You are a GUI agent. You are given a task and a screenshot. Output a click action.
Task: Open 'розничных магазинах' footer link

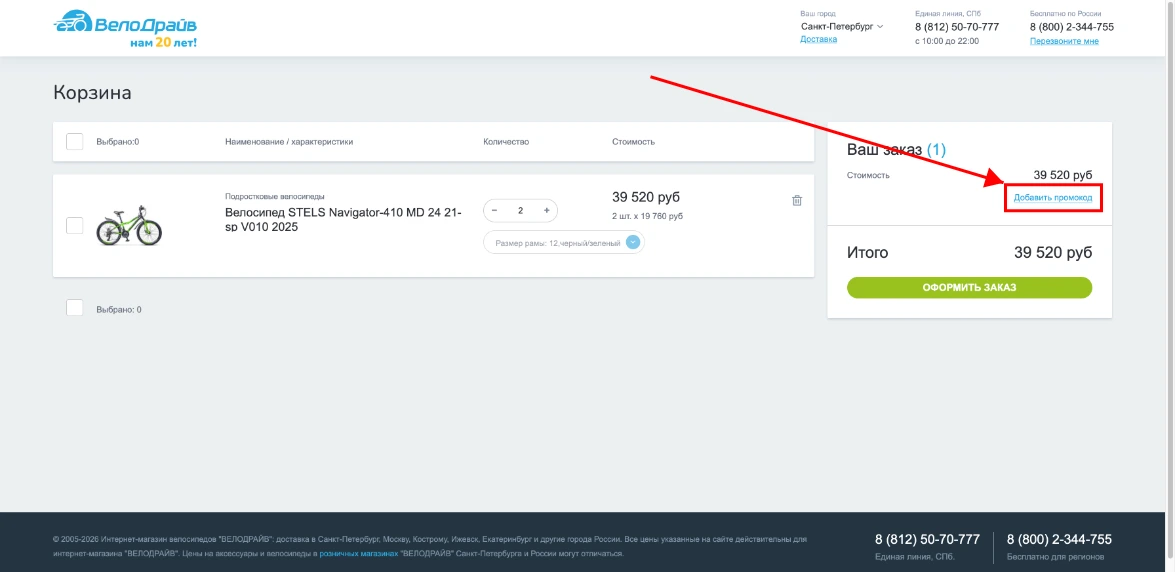tap(358, 553)
